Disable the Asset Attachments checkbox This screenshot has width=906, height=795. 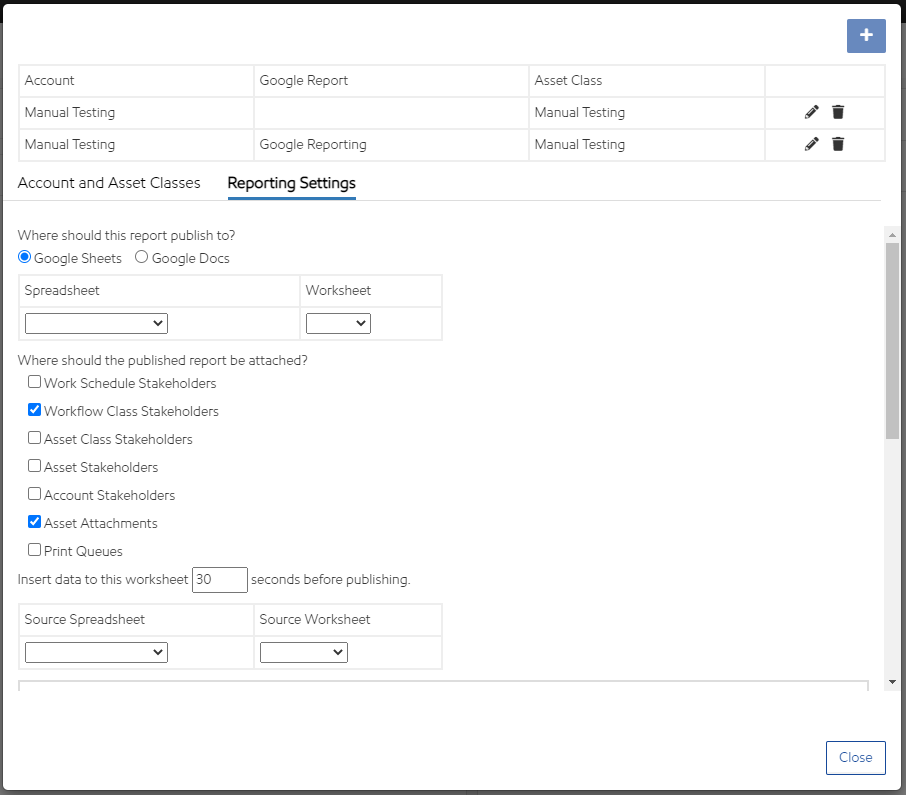point(35,523)
